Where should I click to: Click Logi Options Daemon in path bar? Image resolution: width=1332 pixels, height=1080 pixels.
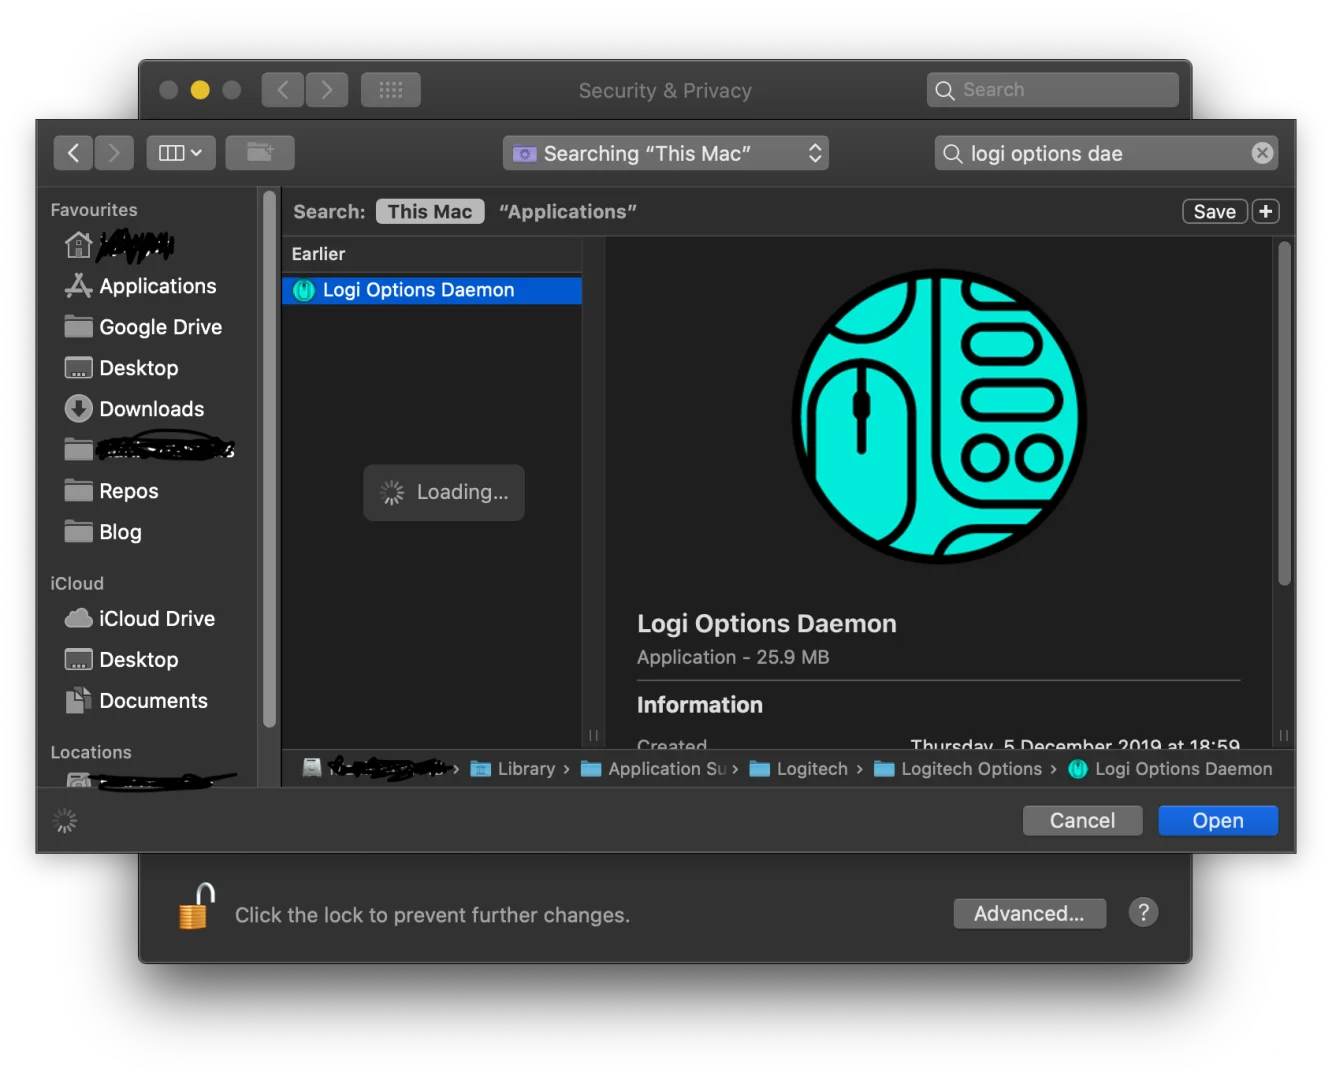pyautogui.click(x=1170, y=769)
